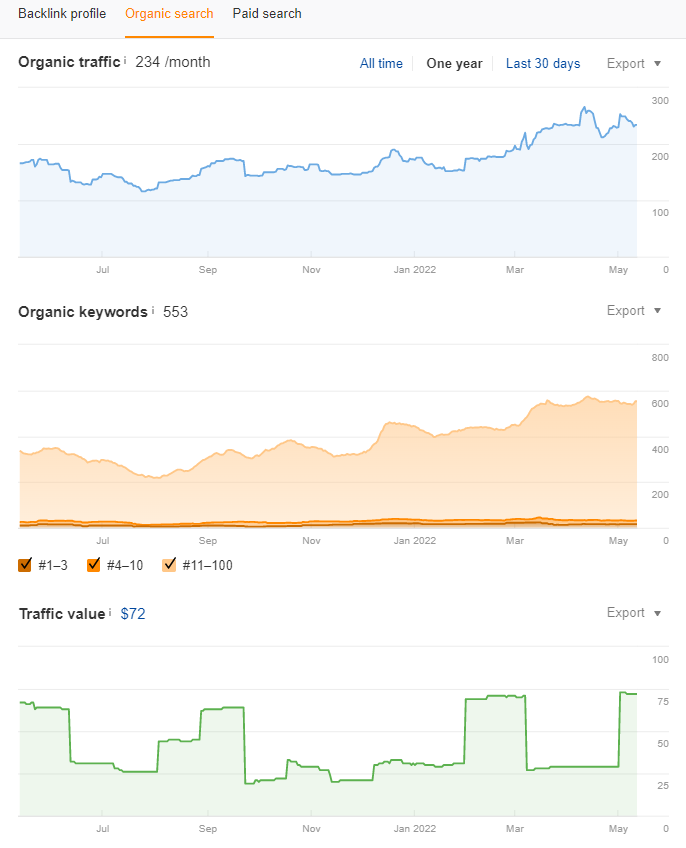Switch to the Backlink profile tab
The image size is (686, 848).
pos(62,14)
